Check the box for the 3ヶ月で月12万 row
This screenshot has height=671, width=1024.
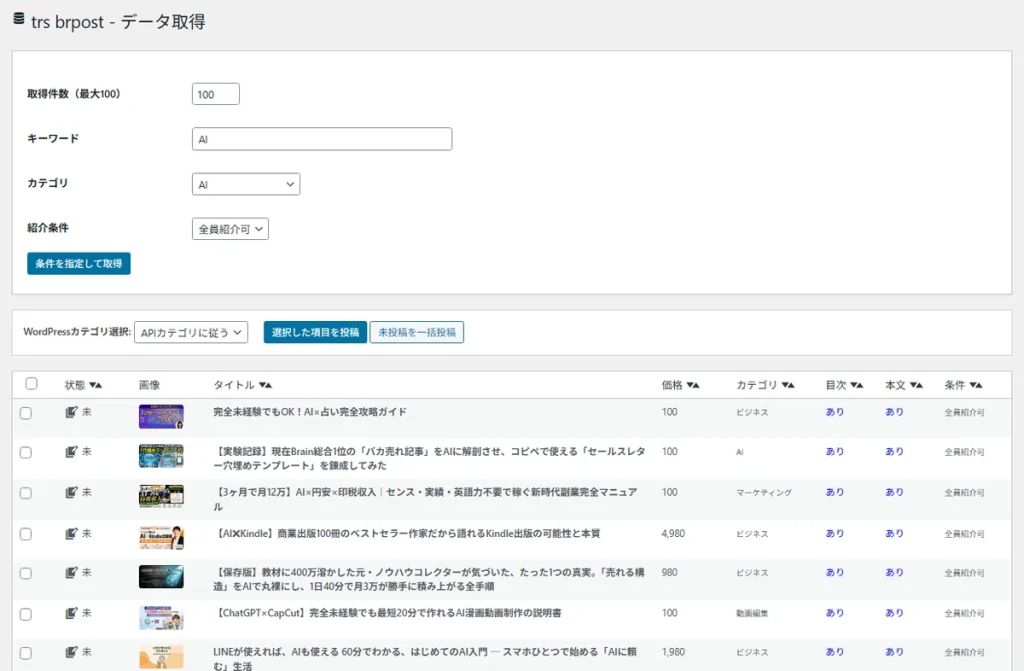[x=25, y=493]
